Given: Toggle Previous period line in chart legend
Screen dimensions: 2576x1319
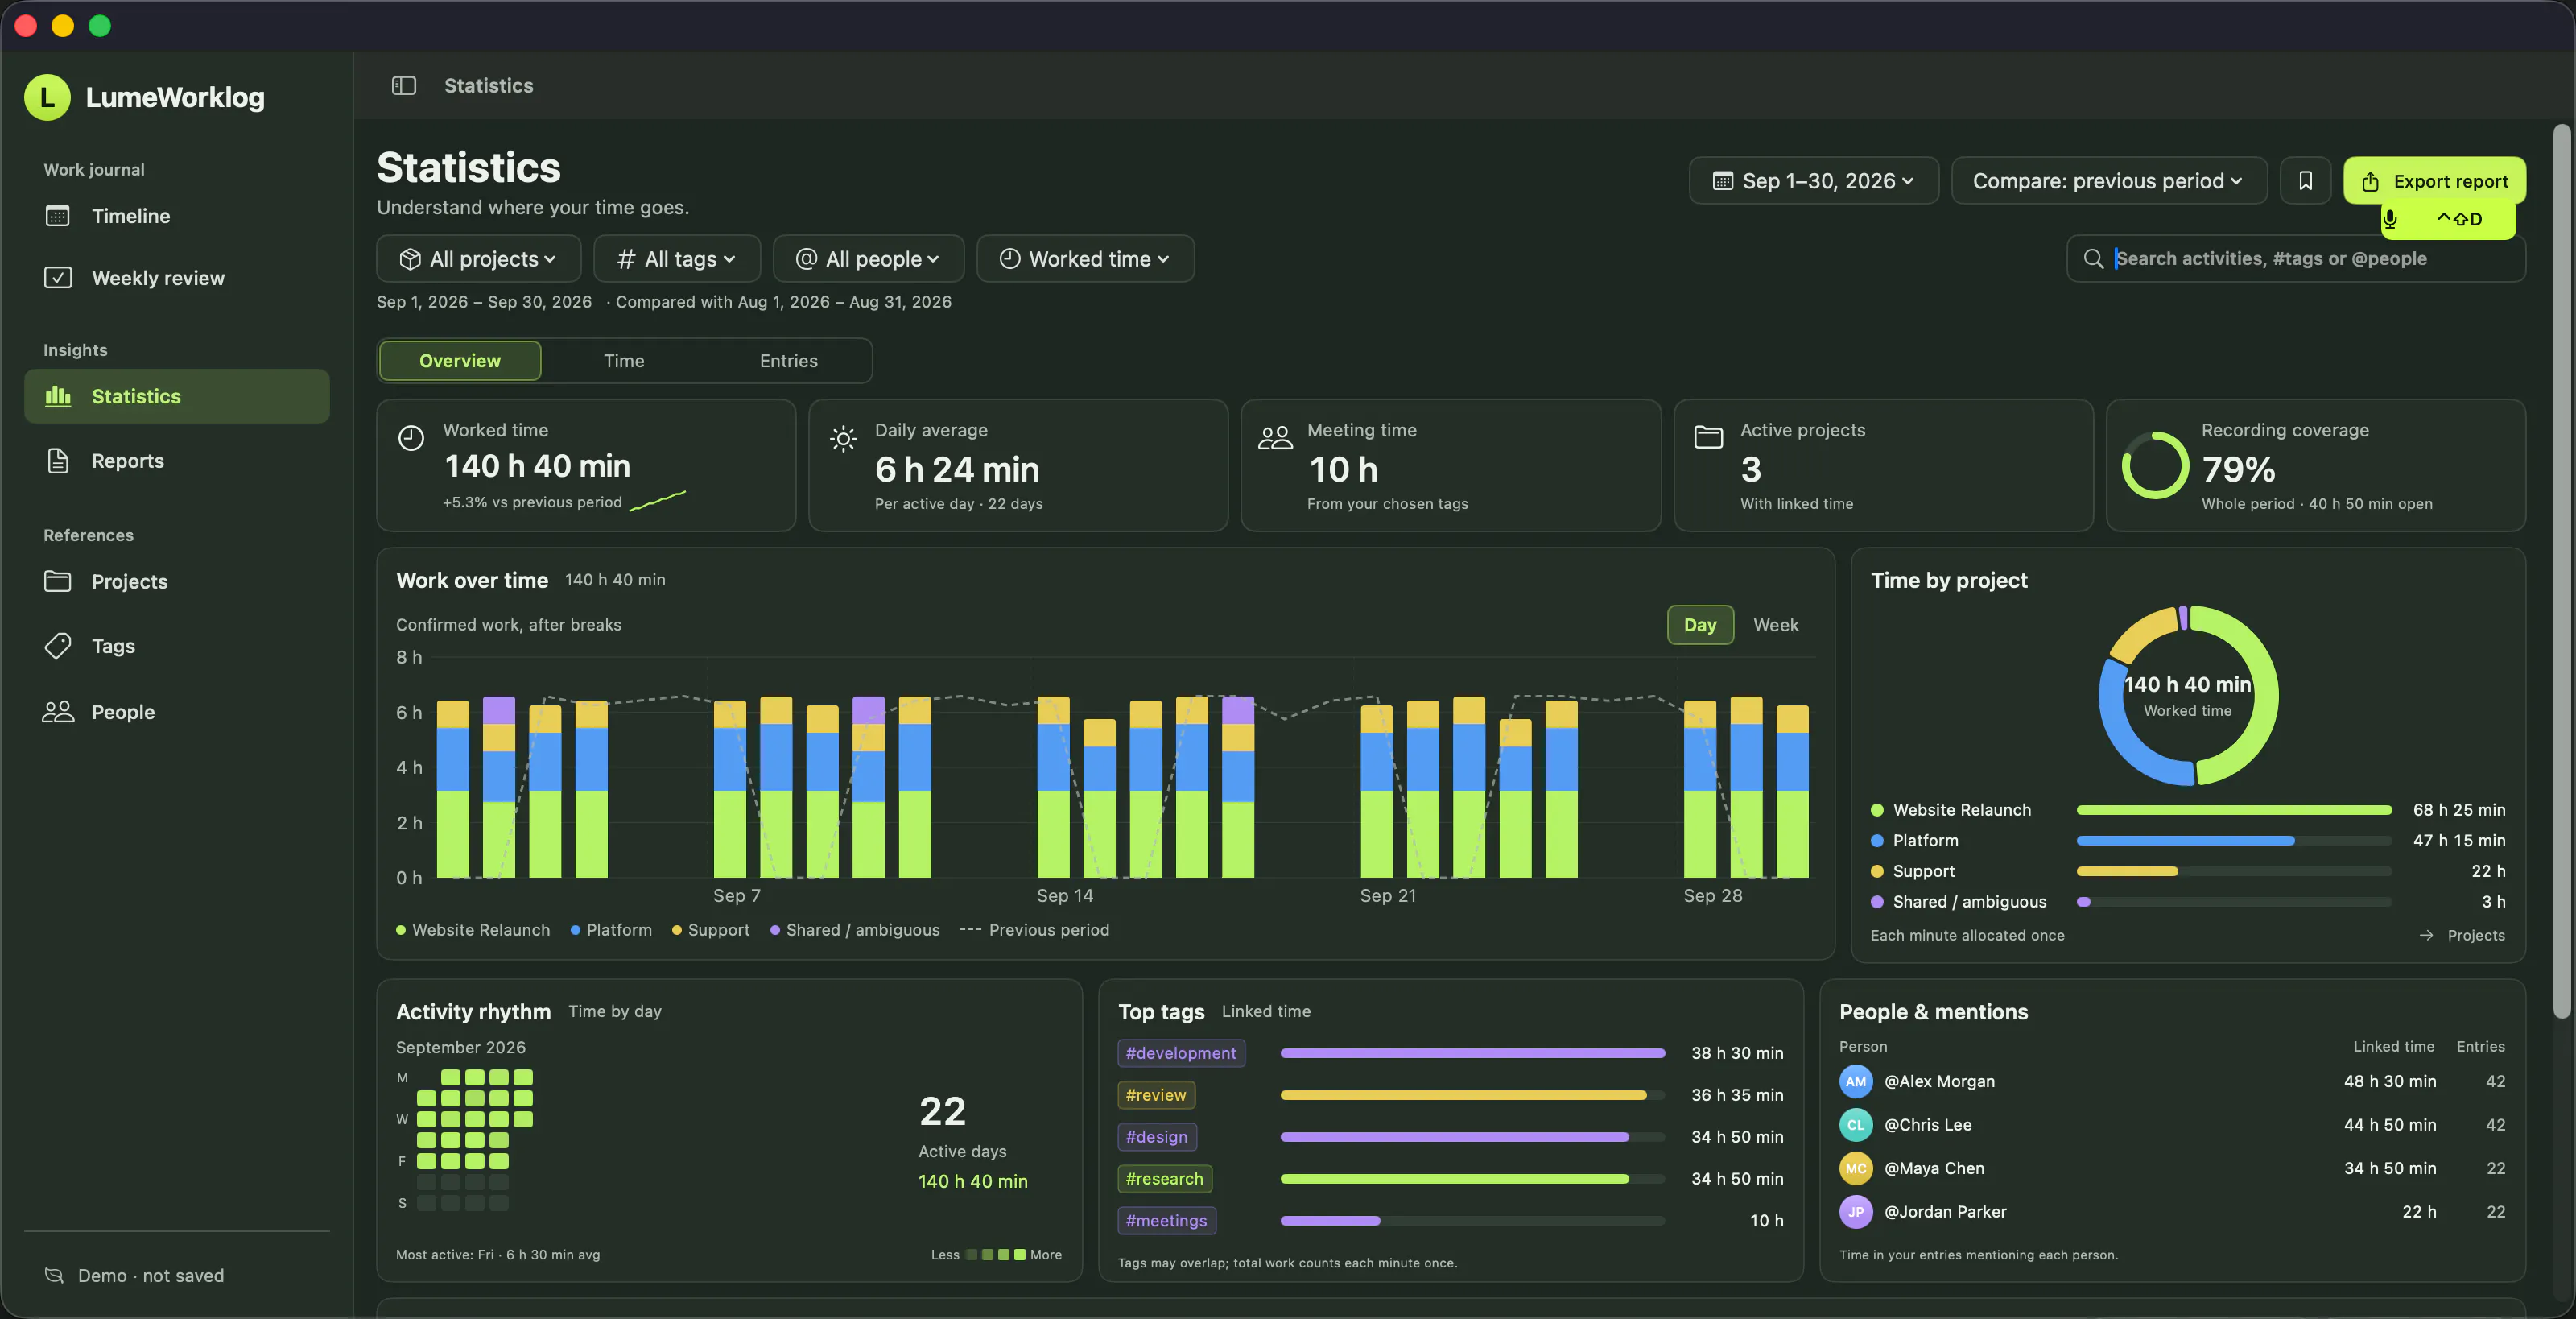Looking at the screenshot, I should click(x=1035, y=930).
